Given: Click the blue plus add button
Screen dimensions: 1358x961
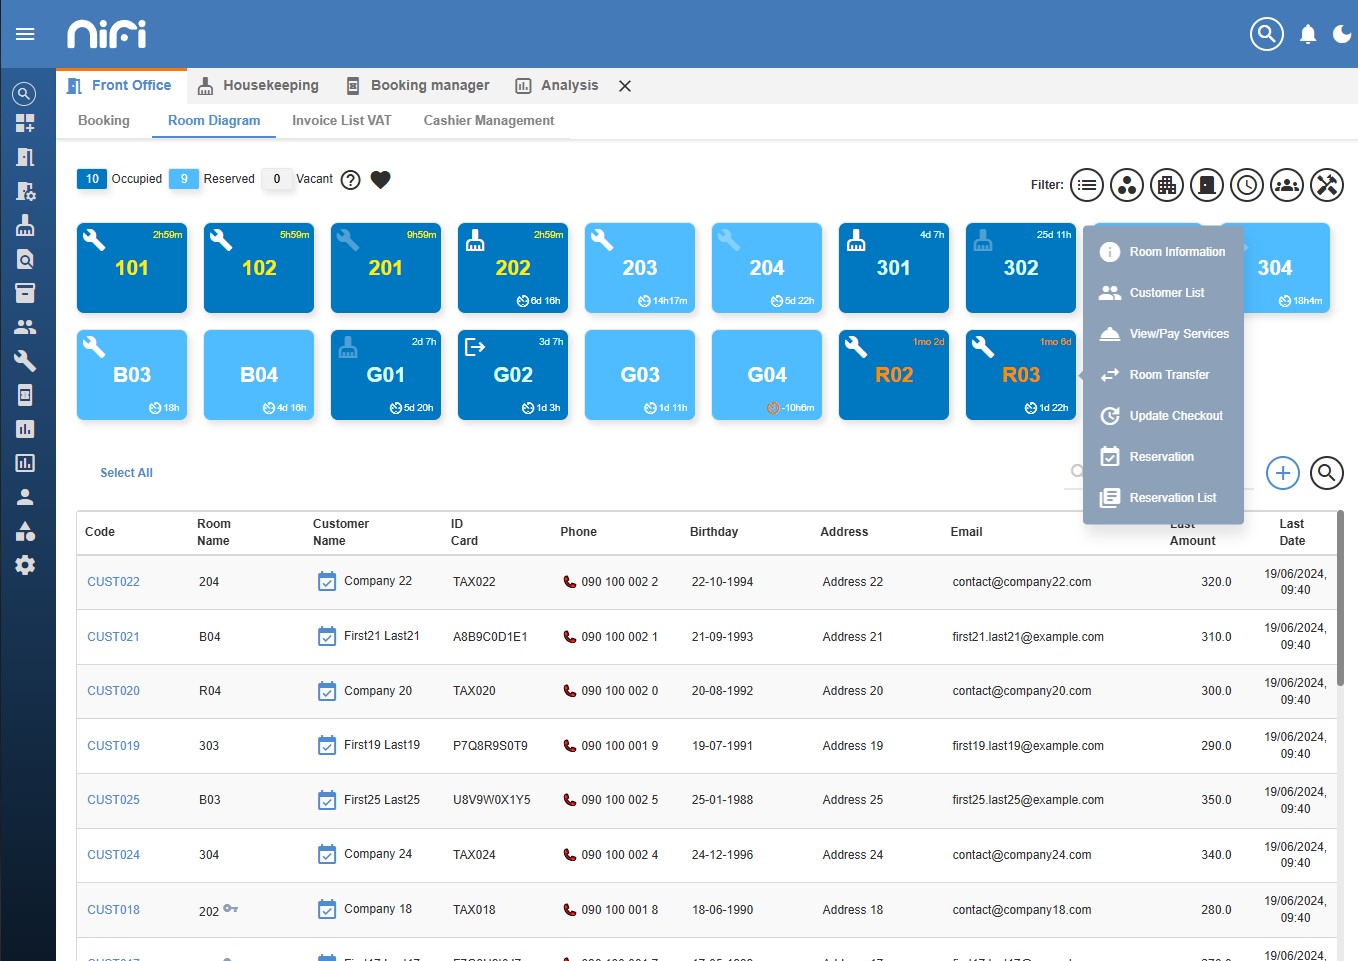Looking at the screenshot, I should click(1283, 473).
